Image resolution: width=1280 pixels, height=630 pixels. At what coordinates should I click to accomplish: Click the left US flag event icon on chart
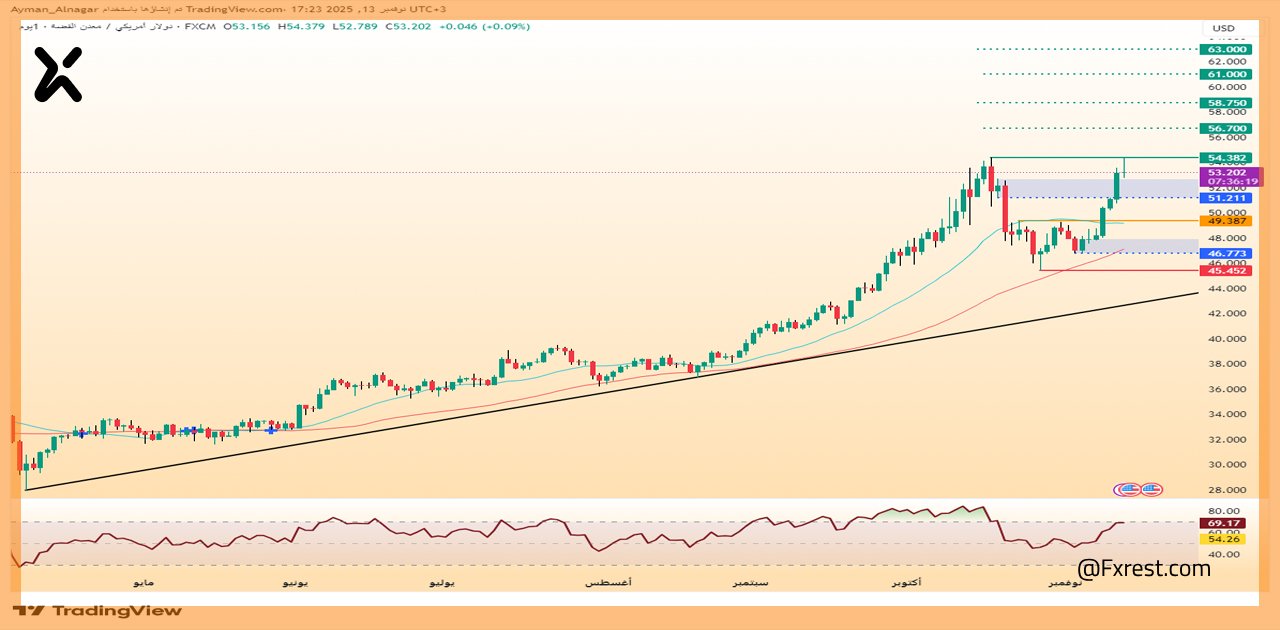pos(1130,488)
